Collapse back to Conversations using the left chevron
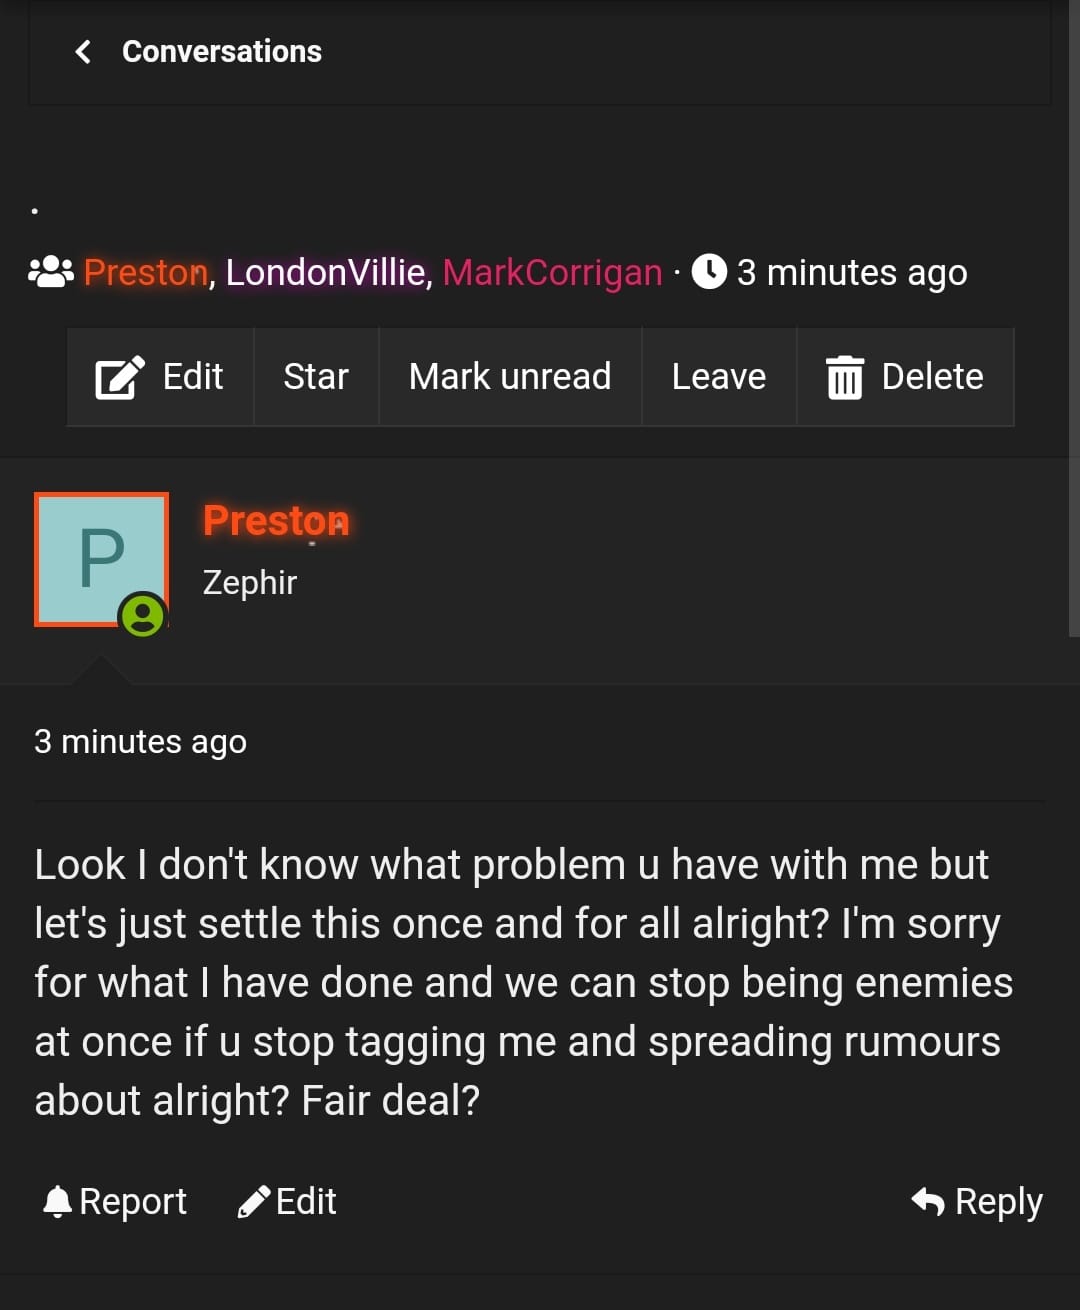Image resolution: width=1080 pixels, height=1310 pixels. [x=84, y=51]
